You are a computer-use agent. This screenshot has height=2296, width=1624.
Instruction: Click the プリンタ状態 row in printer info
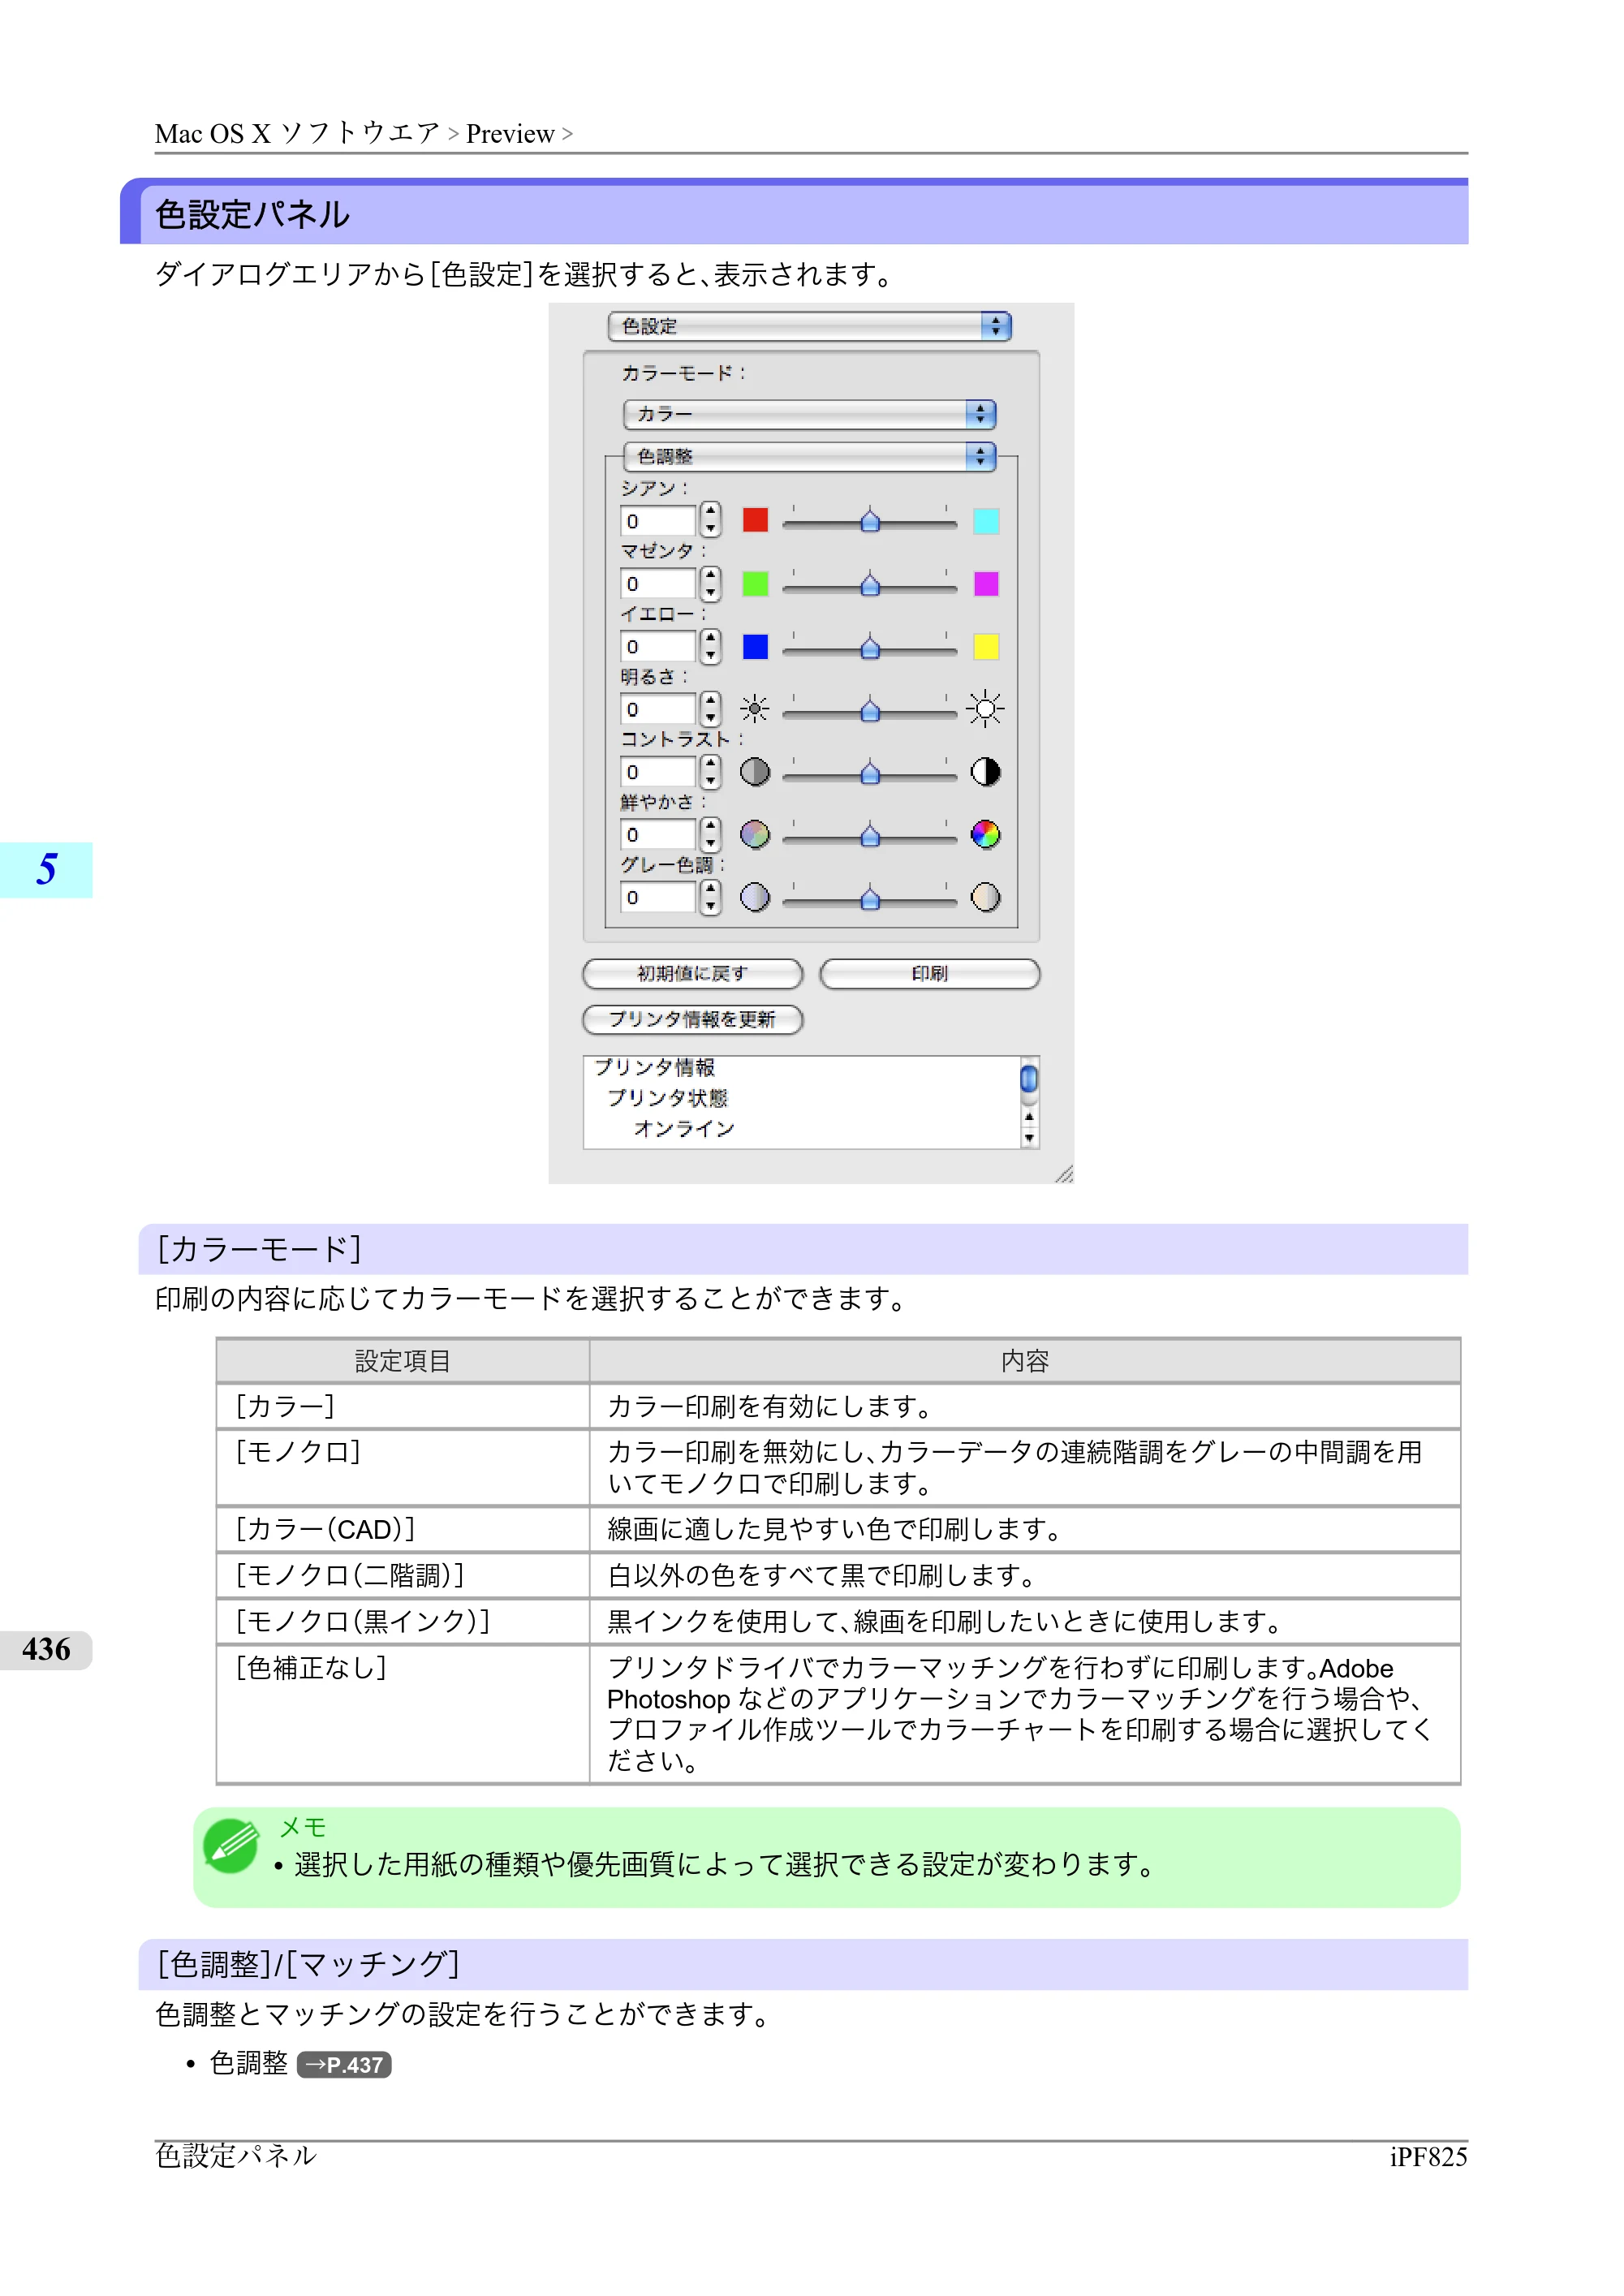coord(667,1098)
